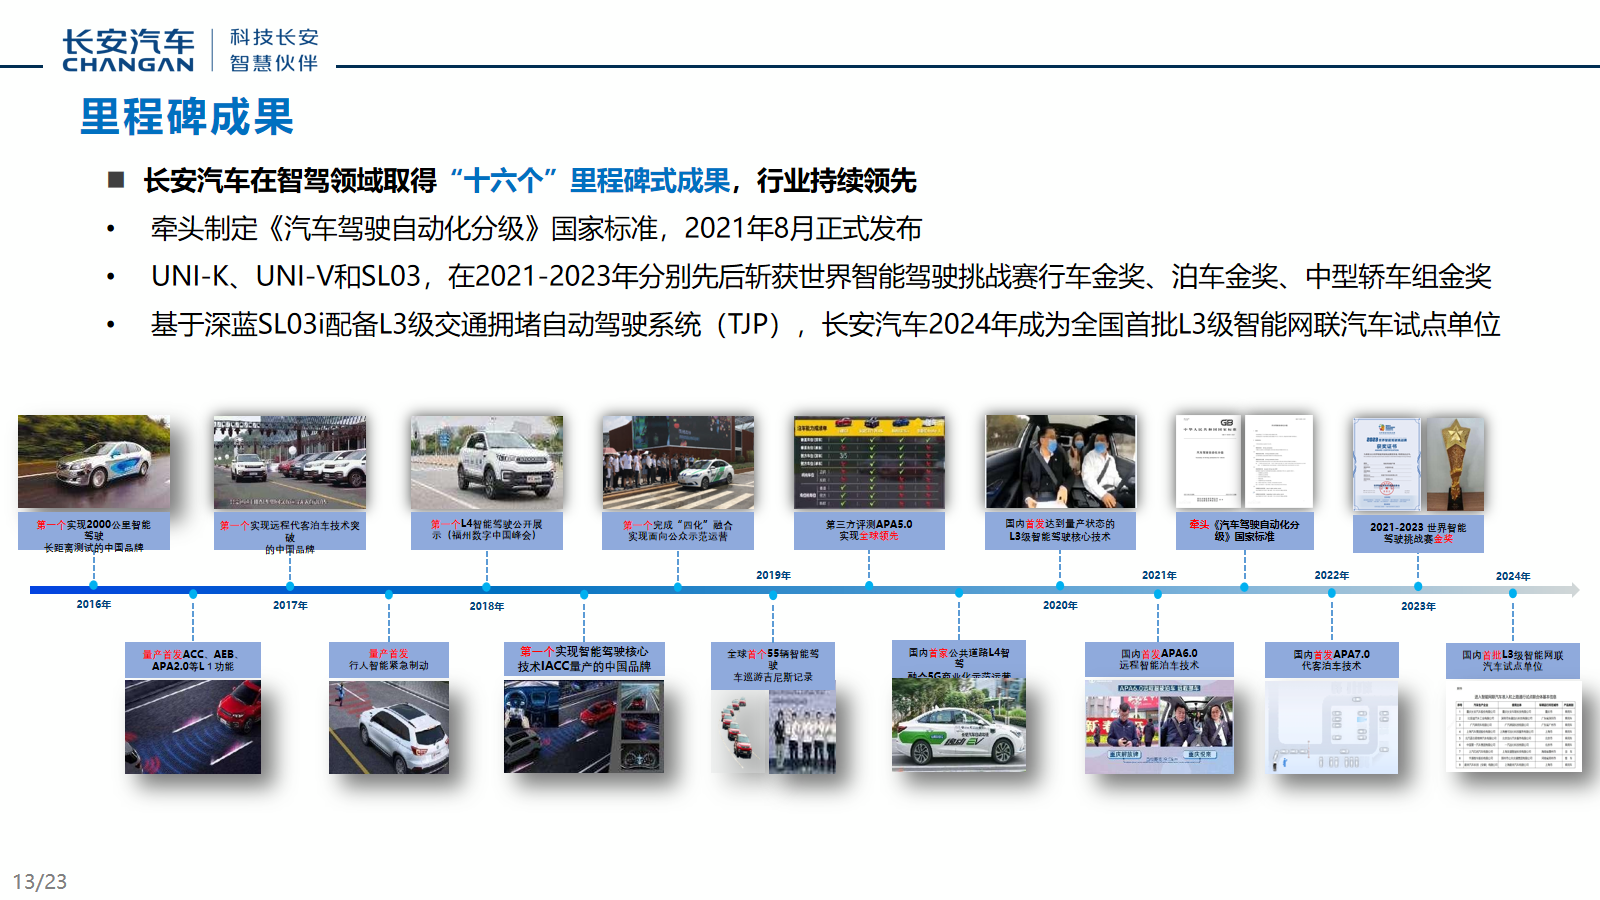The height and width of the screenshot is (900, 1600).
Task: Select the 2021年 year label
Action: pos(1159,576)
